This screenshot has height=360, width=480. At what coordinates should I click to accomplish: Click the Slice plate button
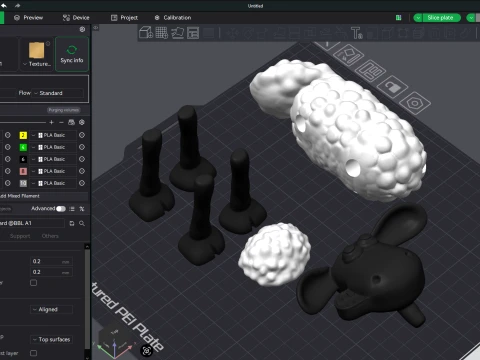(x=440, y=18)
